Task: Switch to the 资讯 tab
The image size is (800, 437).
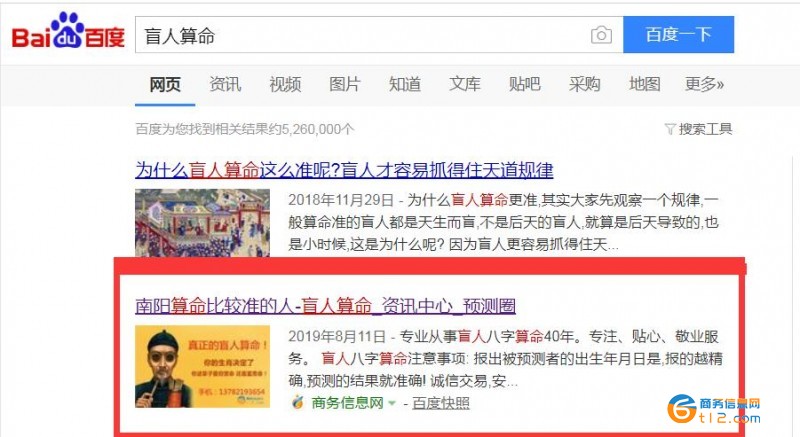Action: pos(225,84)
